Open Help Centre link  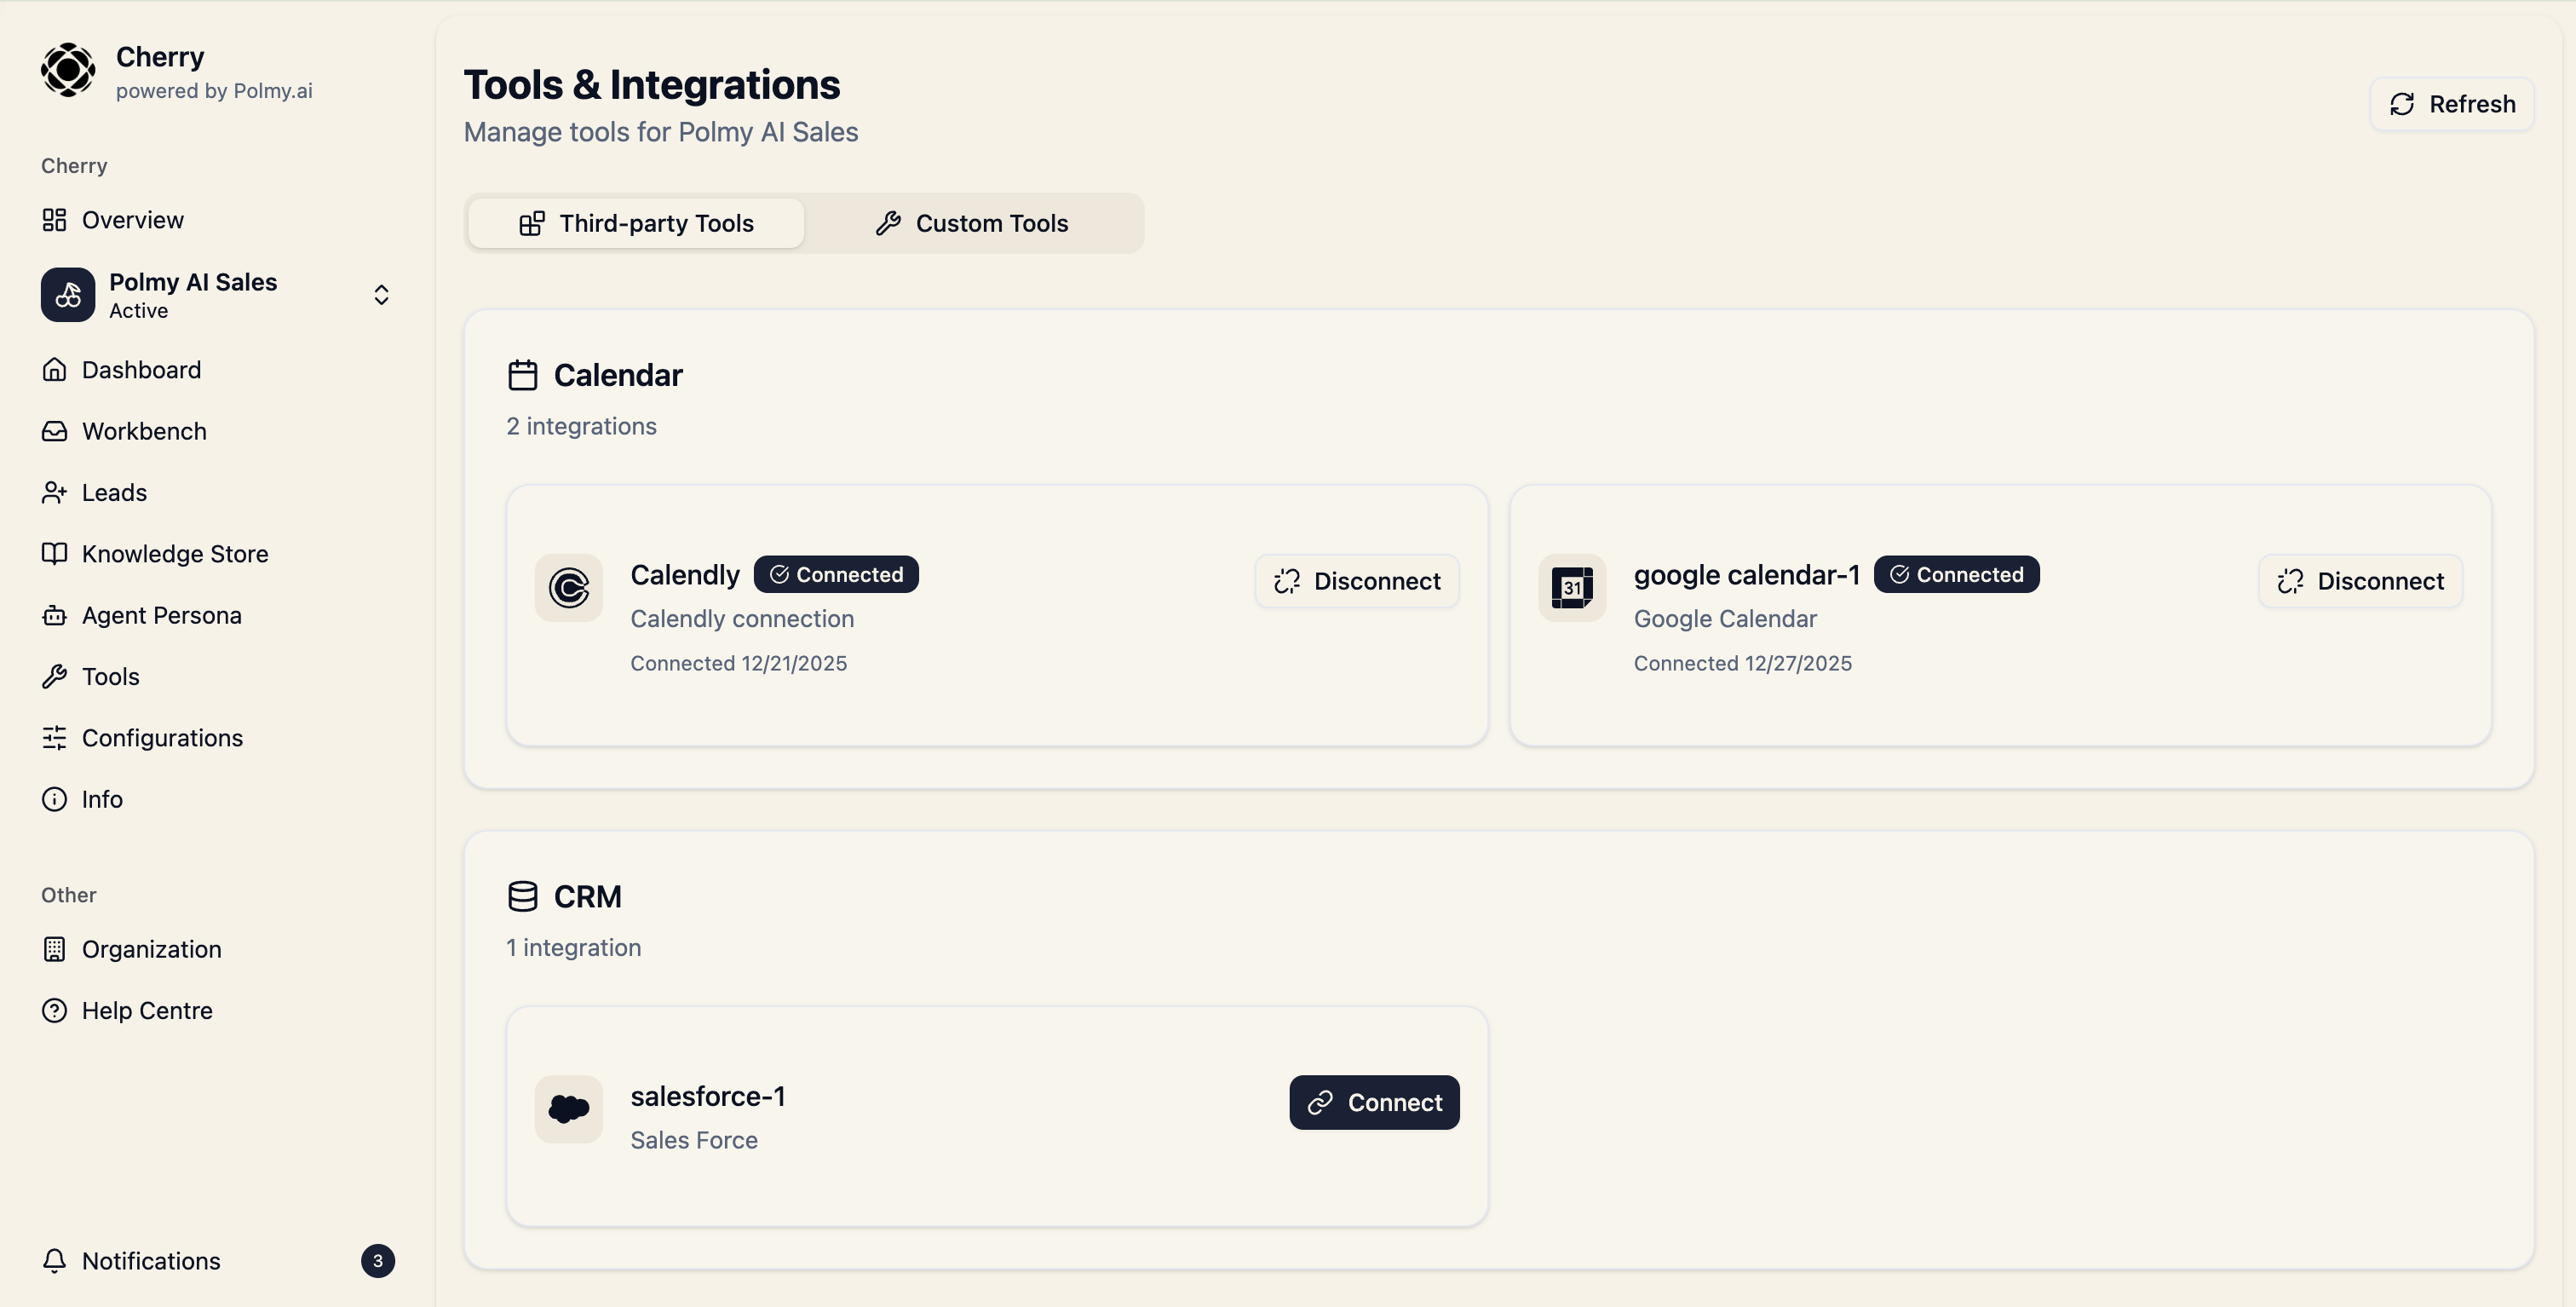(x=147, y=1011)
